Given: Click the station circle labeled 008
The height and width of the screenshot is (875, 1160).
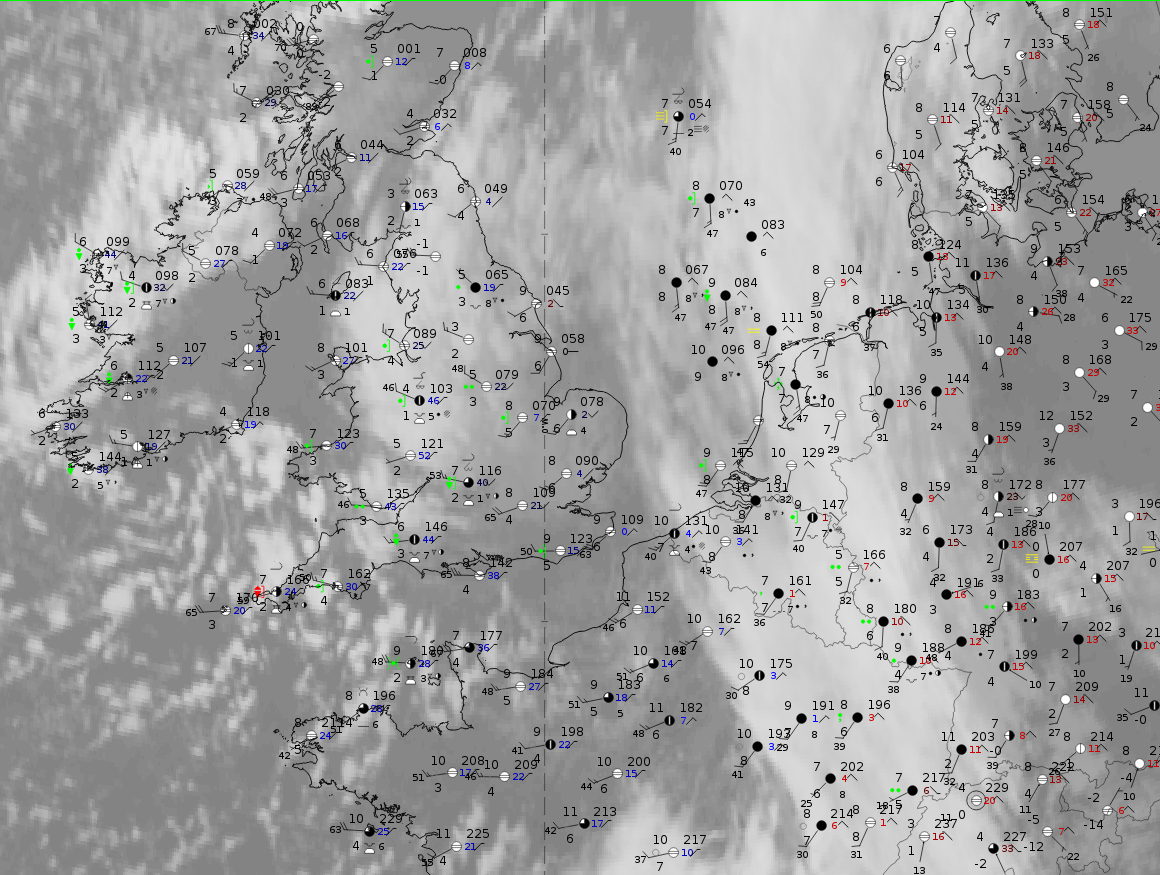Looking at the screenshot, I should click(452, 66).
